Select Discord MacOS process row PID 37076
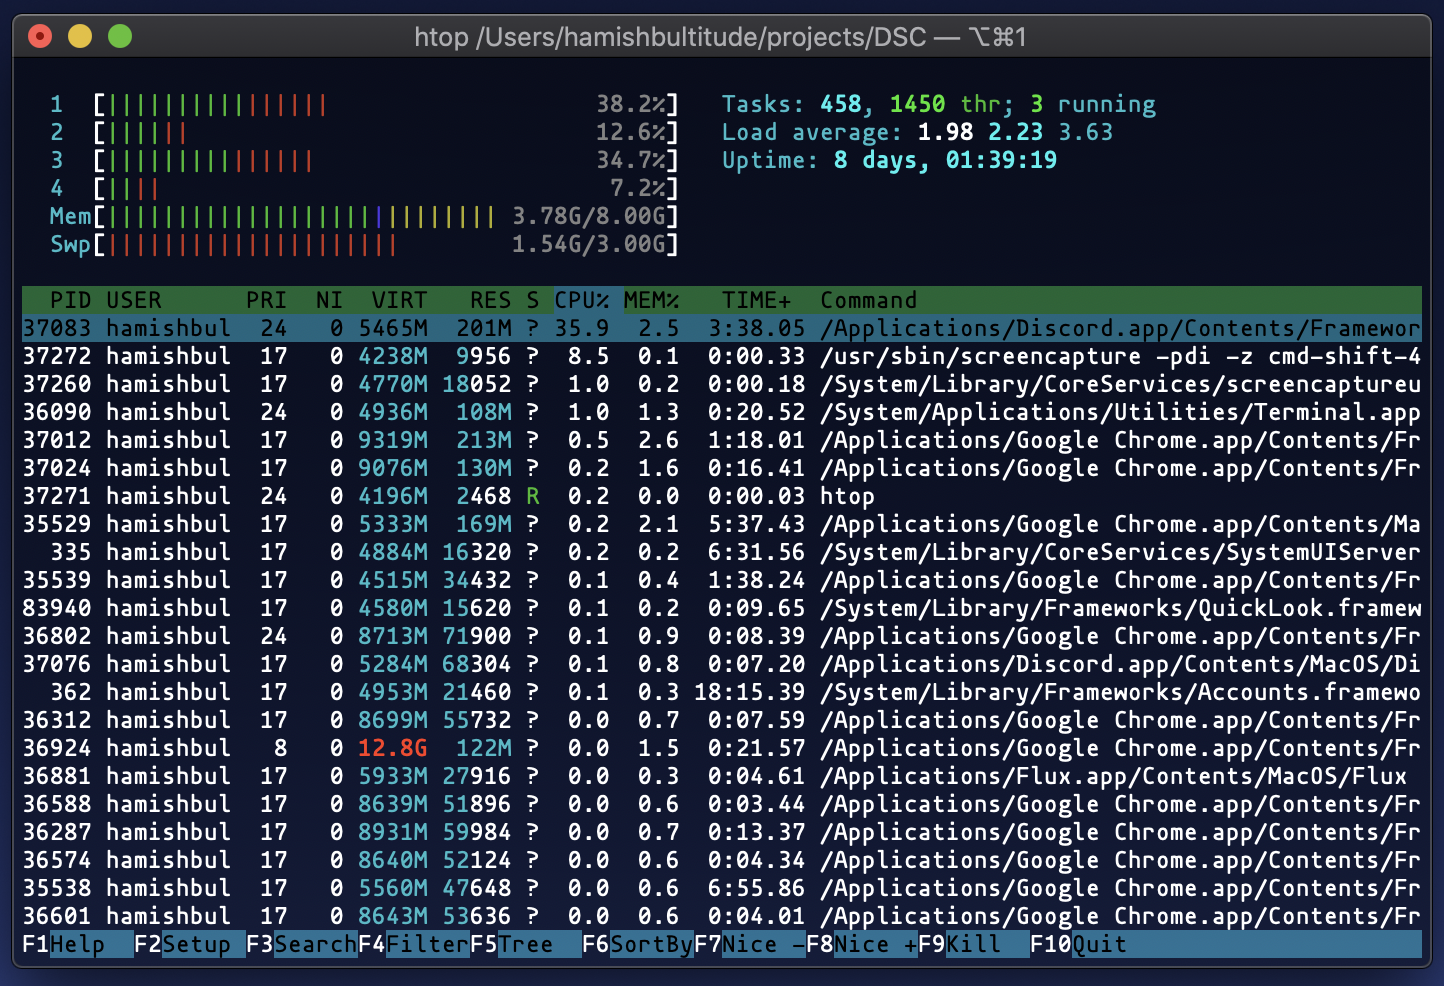This screenshot has height=986, width=1444. point(721,664)
